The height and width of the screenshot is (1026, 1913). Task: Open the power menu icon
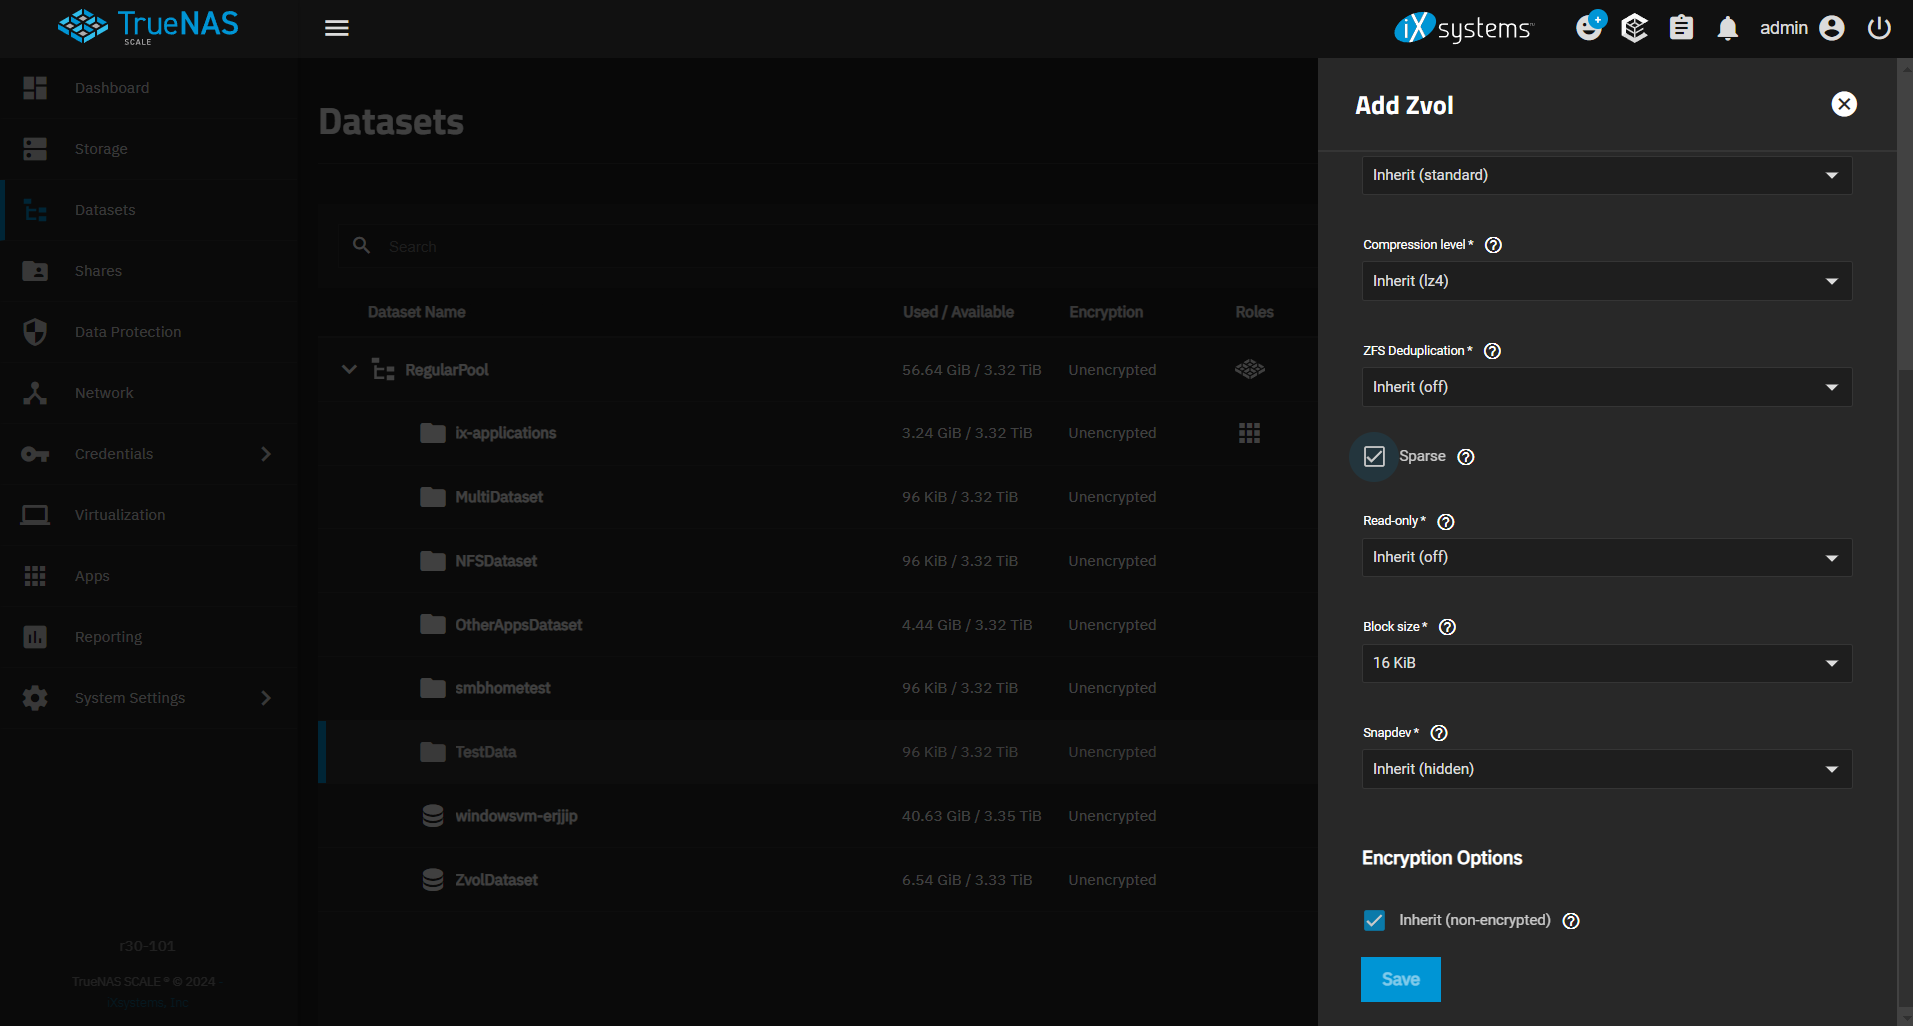pyautogui.click(x=1879, y=28)
